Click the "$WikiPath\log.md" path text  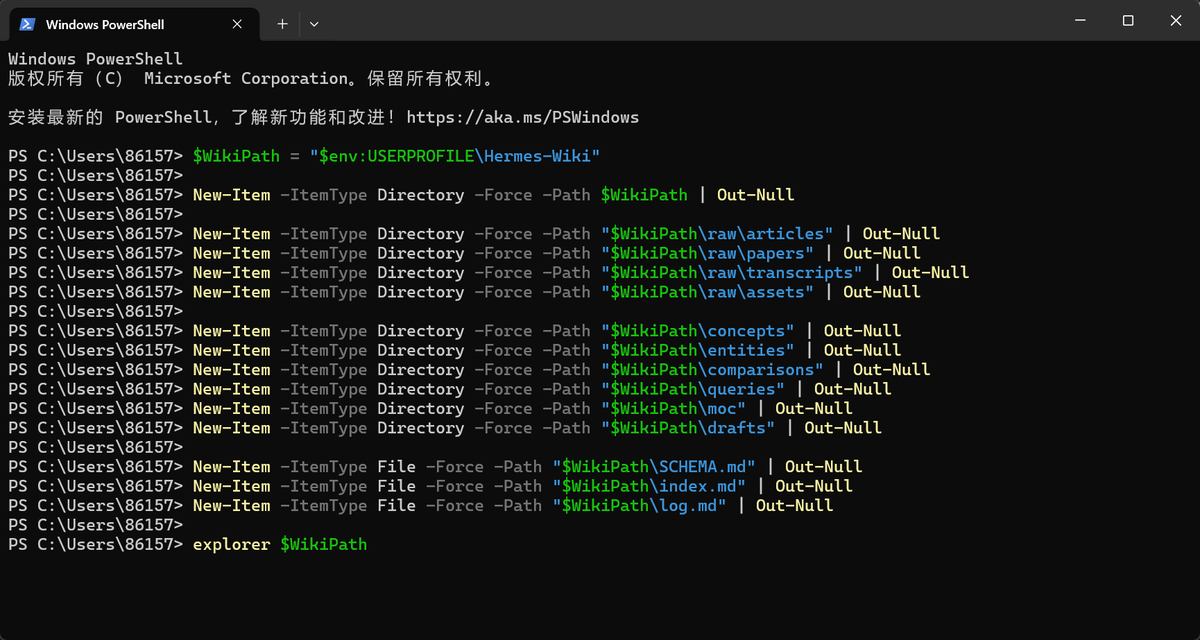[639, 506]
